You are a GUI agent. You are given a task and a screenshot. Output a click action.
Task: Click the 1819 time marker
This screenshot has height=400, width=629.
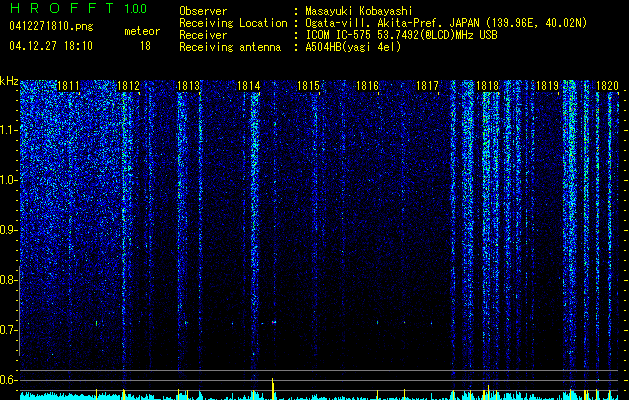tap(548, 86)
